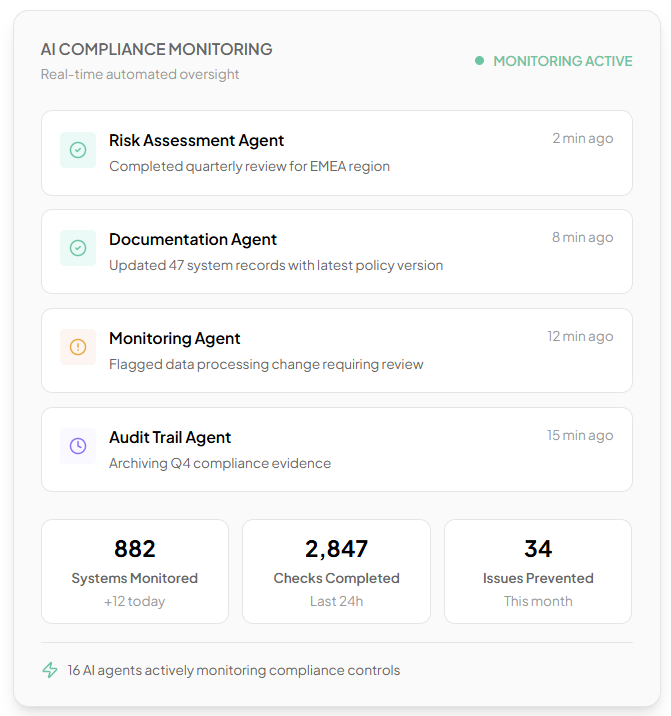Select the 2,847 Checks Completed stat card
This screenshot has width=671, height=716.
[x=336, y=571]
